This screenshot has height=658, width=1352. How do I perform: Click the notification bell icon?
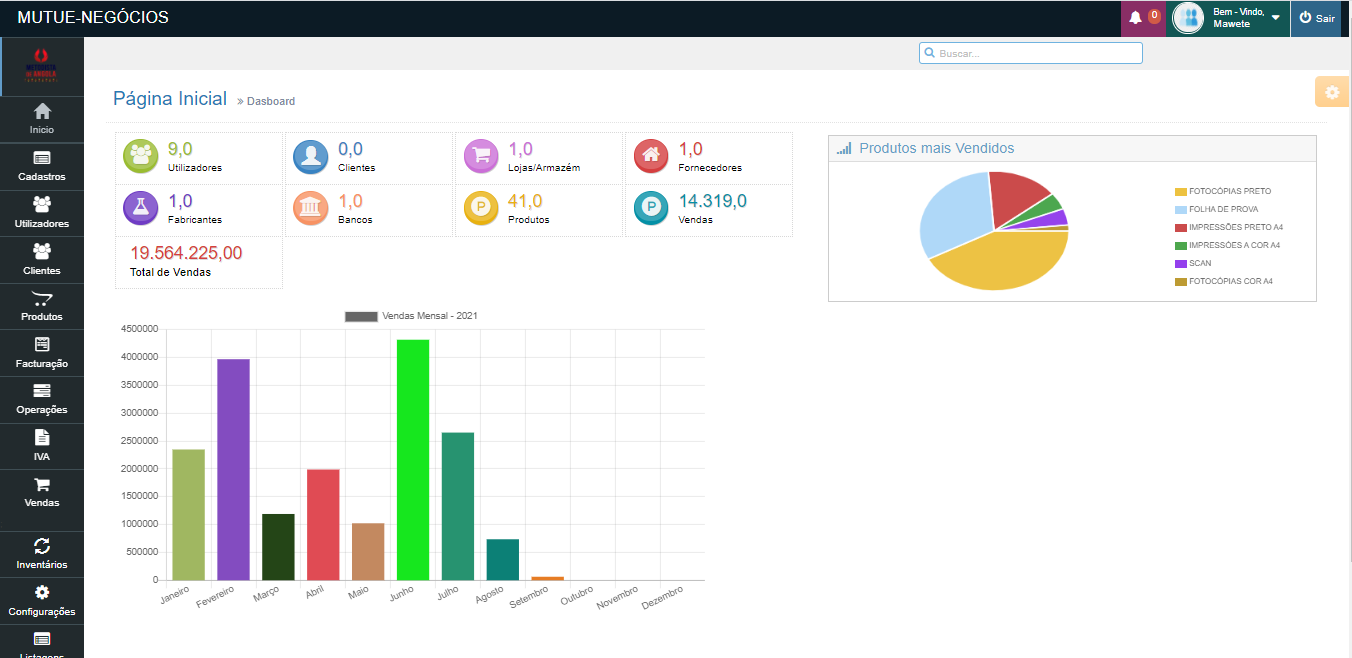1135,18
